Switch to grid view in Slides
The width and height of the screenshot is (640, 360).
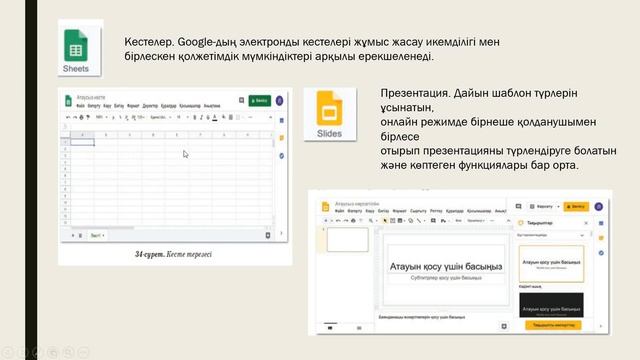(x=359, y=328)
